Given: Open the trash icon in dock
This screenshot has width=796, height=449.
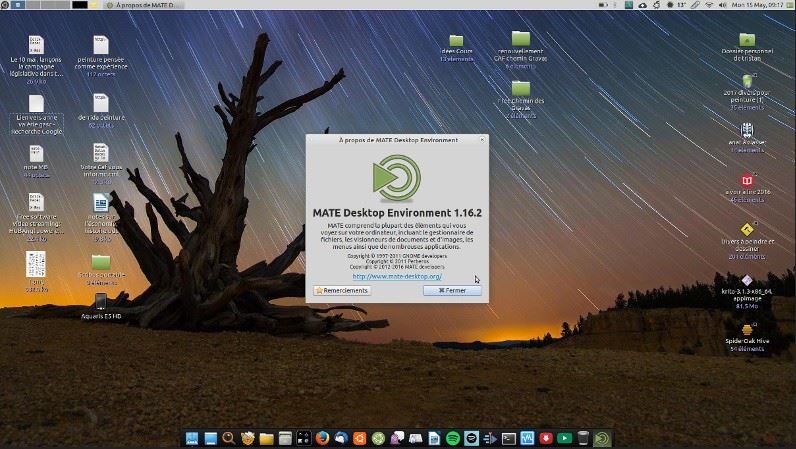Looking at the screenshot, I should (583, 438).
